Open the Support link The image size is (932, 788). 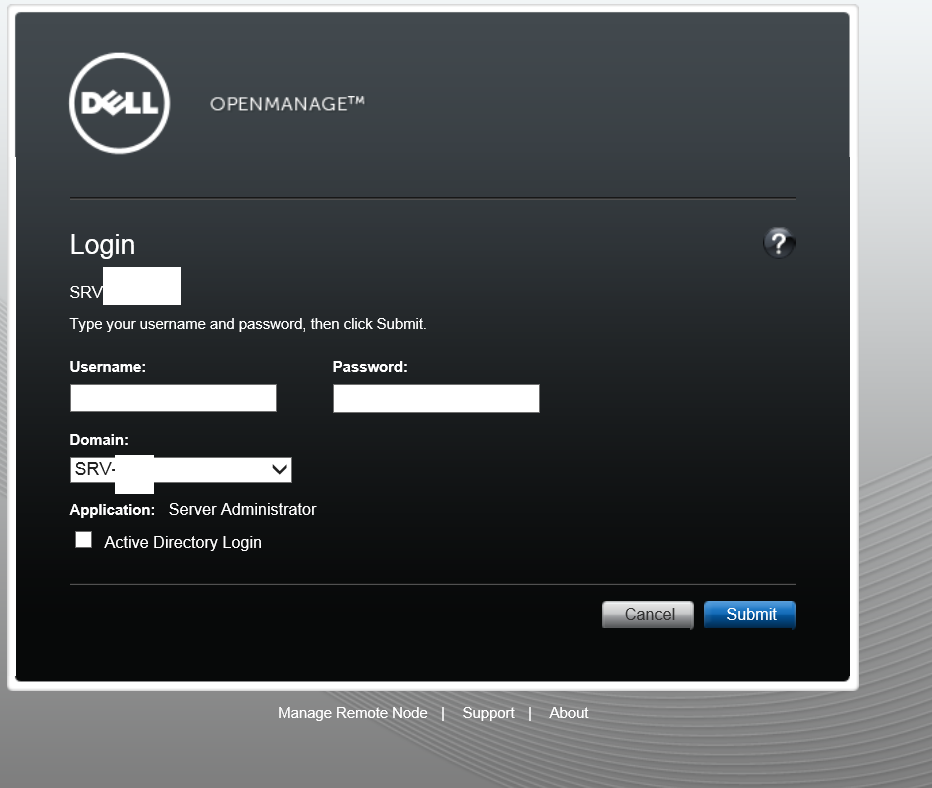point(489,713)
